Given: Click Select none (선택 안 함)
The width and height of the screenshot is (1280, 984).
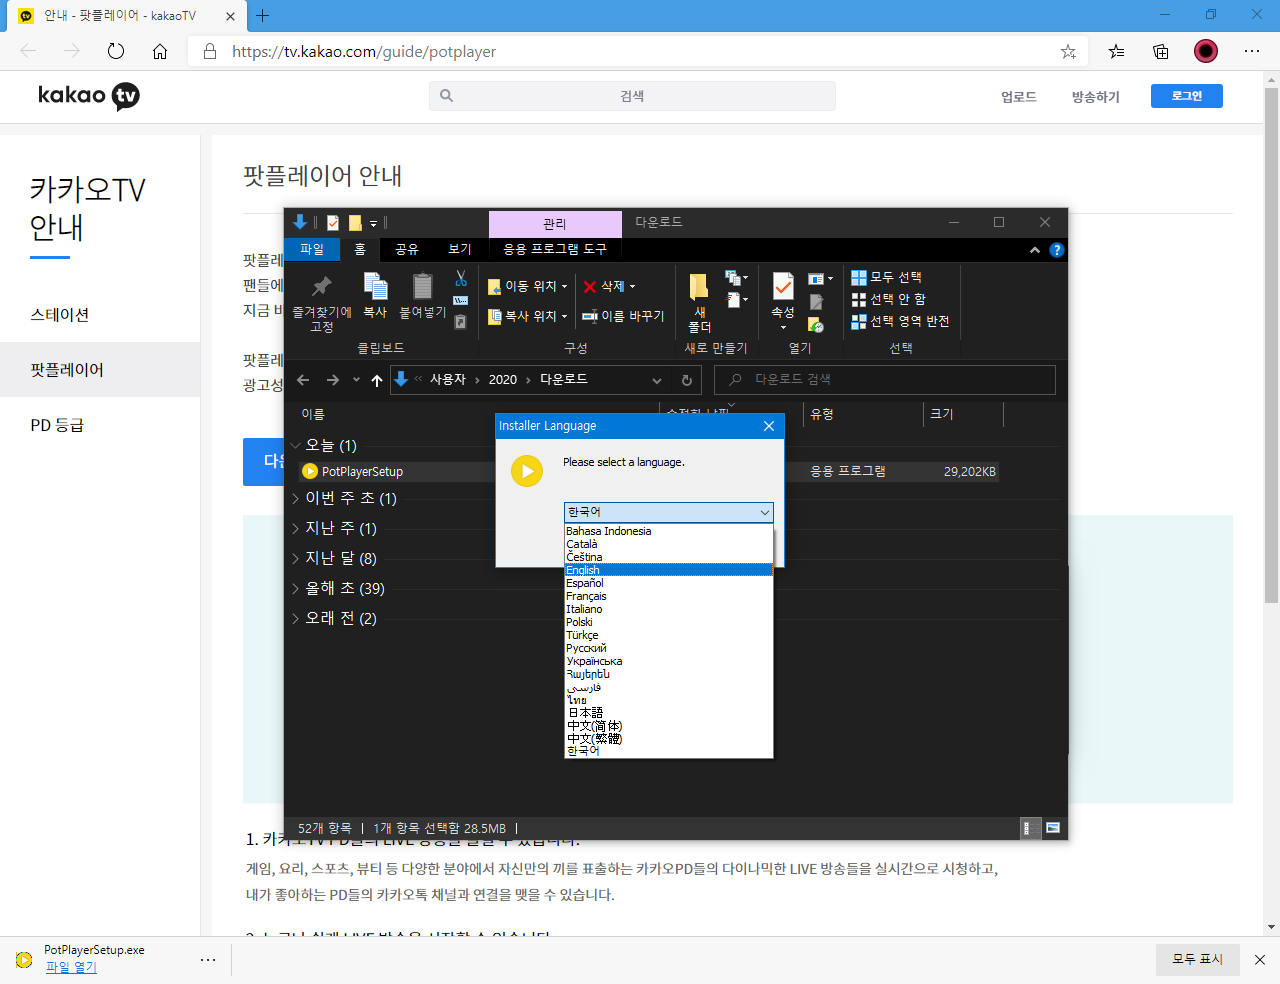Looking at the screenshot, I should click(888, 299).
